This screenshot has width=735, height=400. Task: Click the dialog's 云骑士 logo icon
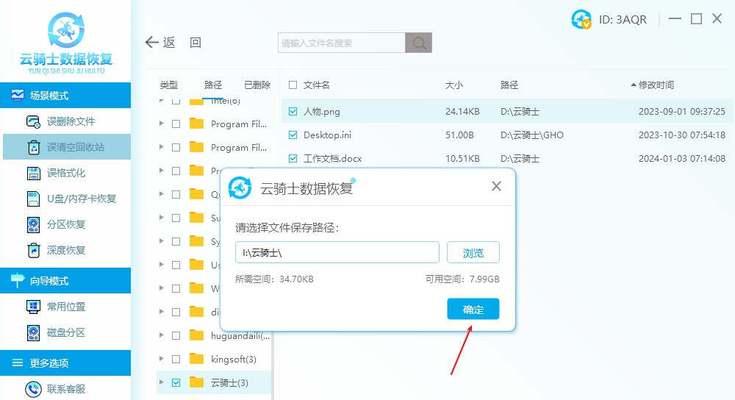click(240, 188)
